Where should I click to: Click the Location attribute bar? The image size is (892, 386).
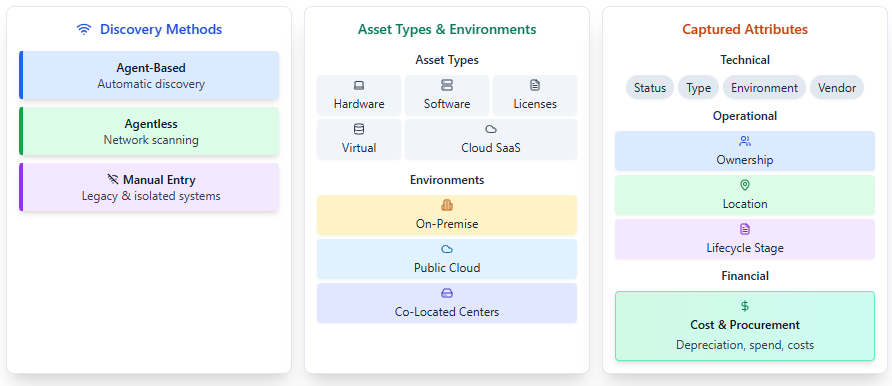click(x=745, y=195)
